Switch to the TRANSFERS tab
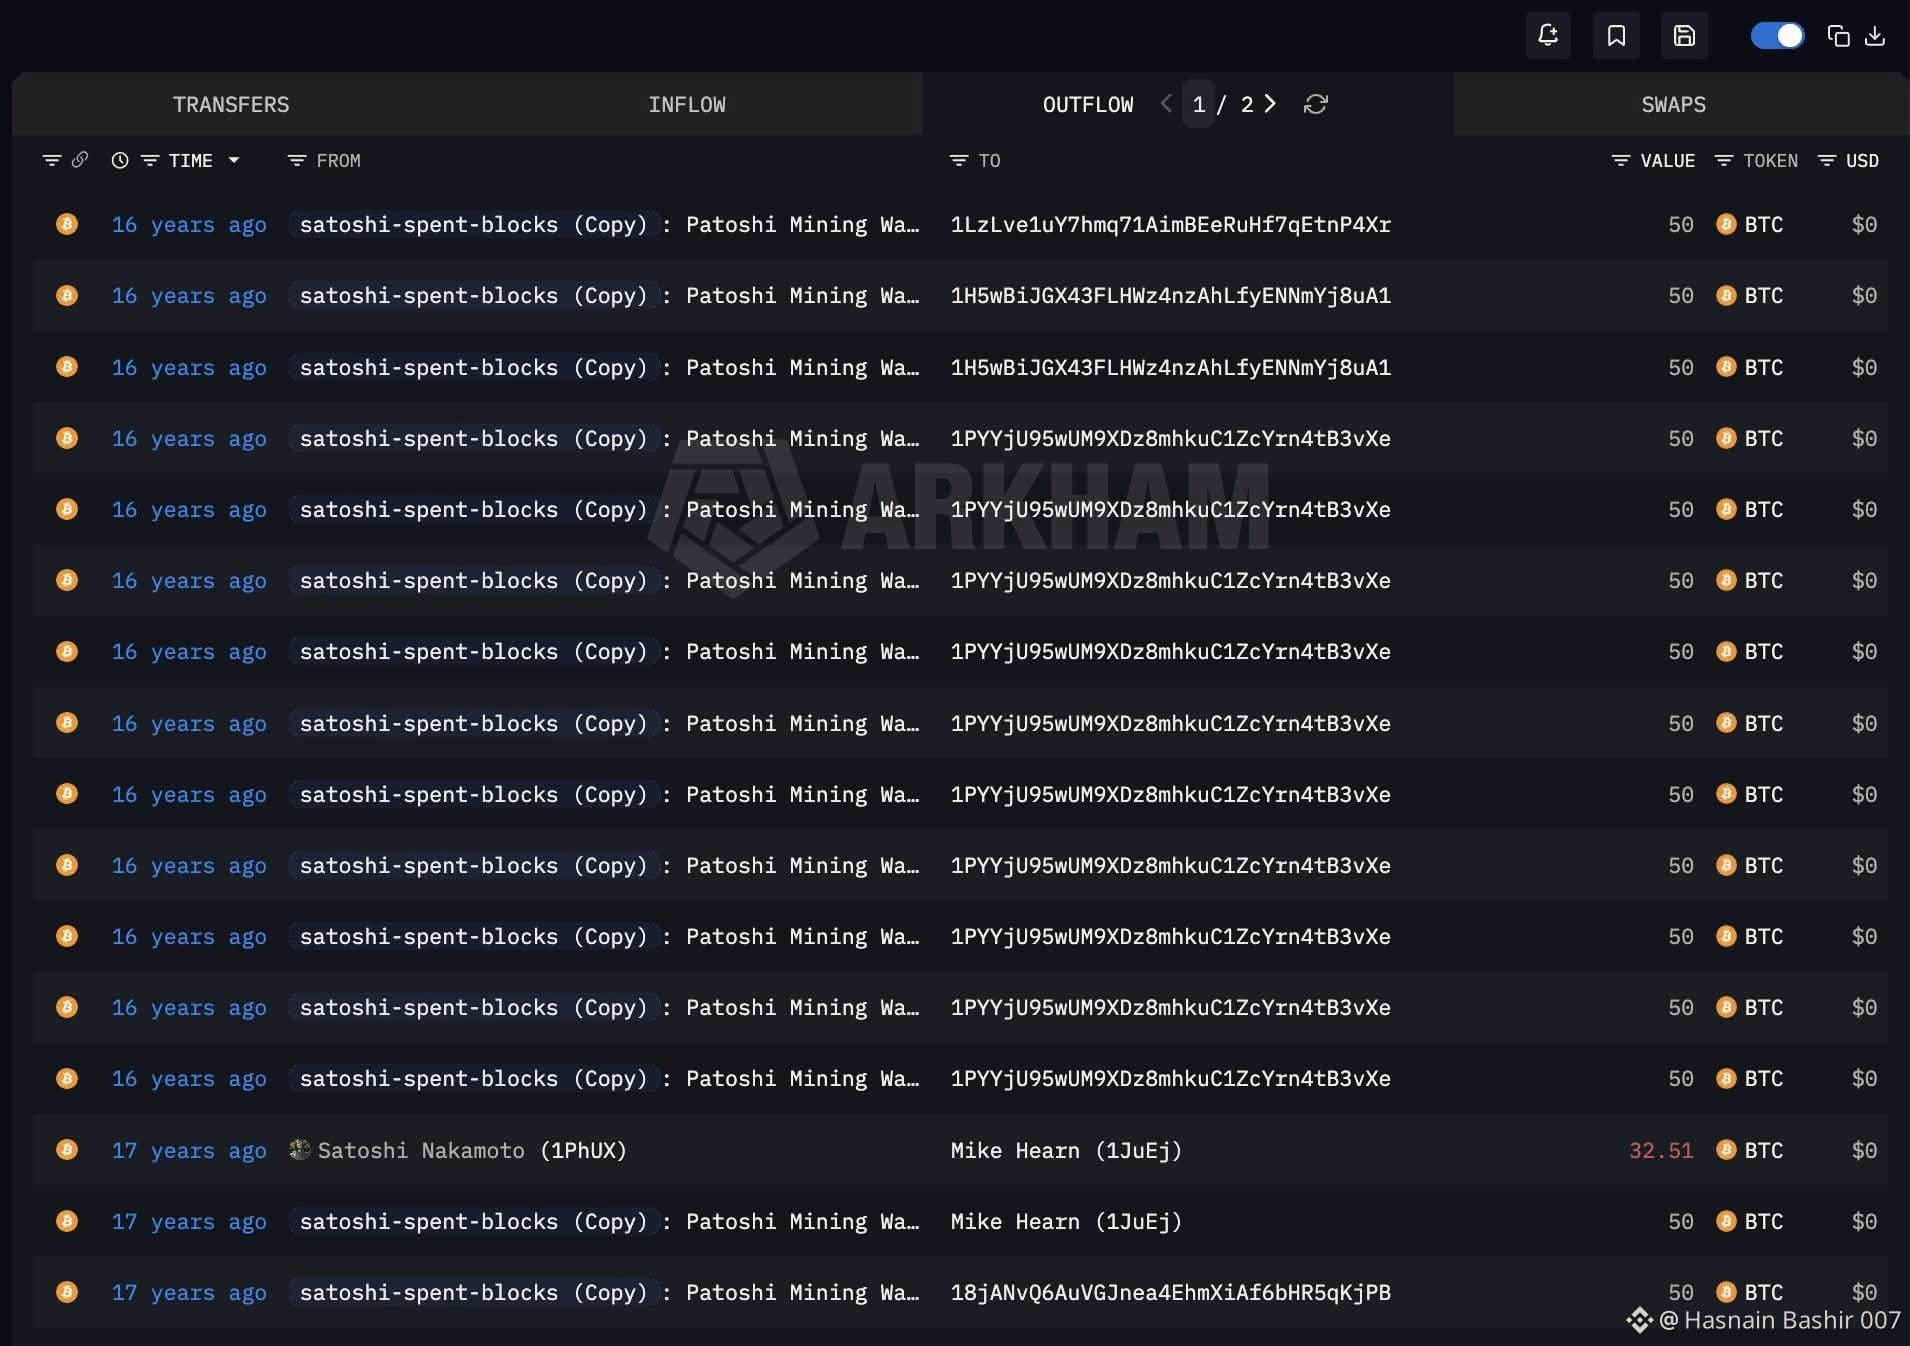This screenshot has height=1346, width=1910. pos(231,104)
